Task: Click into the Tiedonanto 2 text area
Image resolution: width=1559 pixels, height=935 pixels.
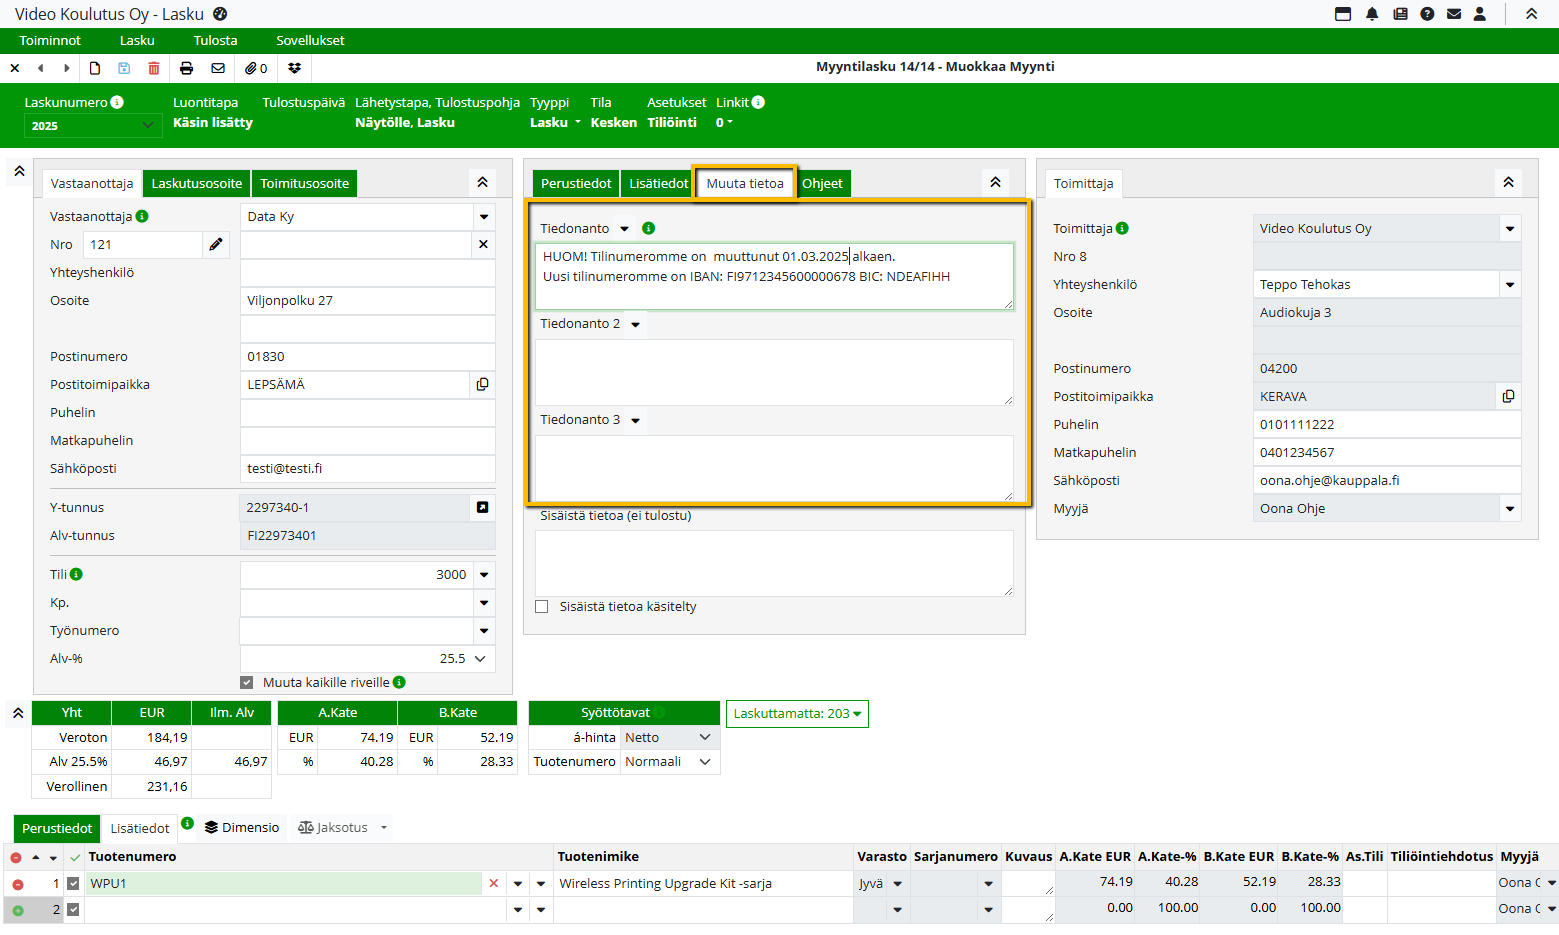Action: [774, 372]
